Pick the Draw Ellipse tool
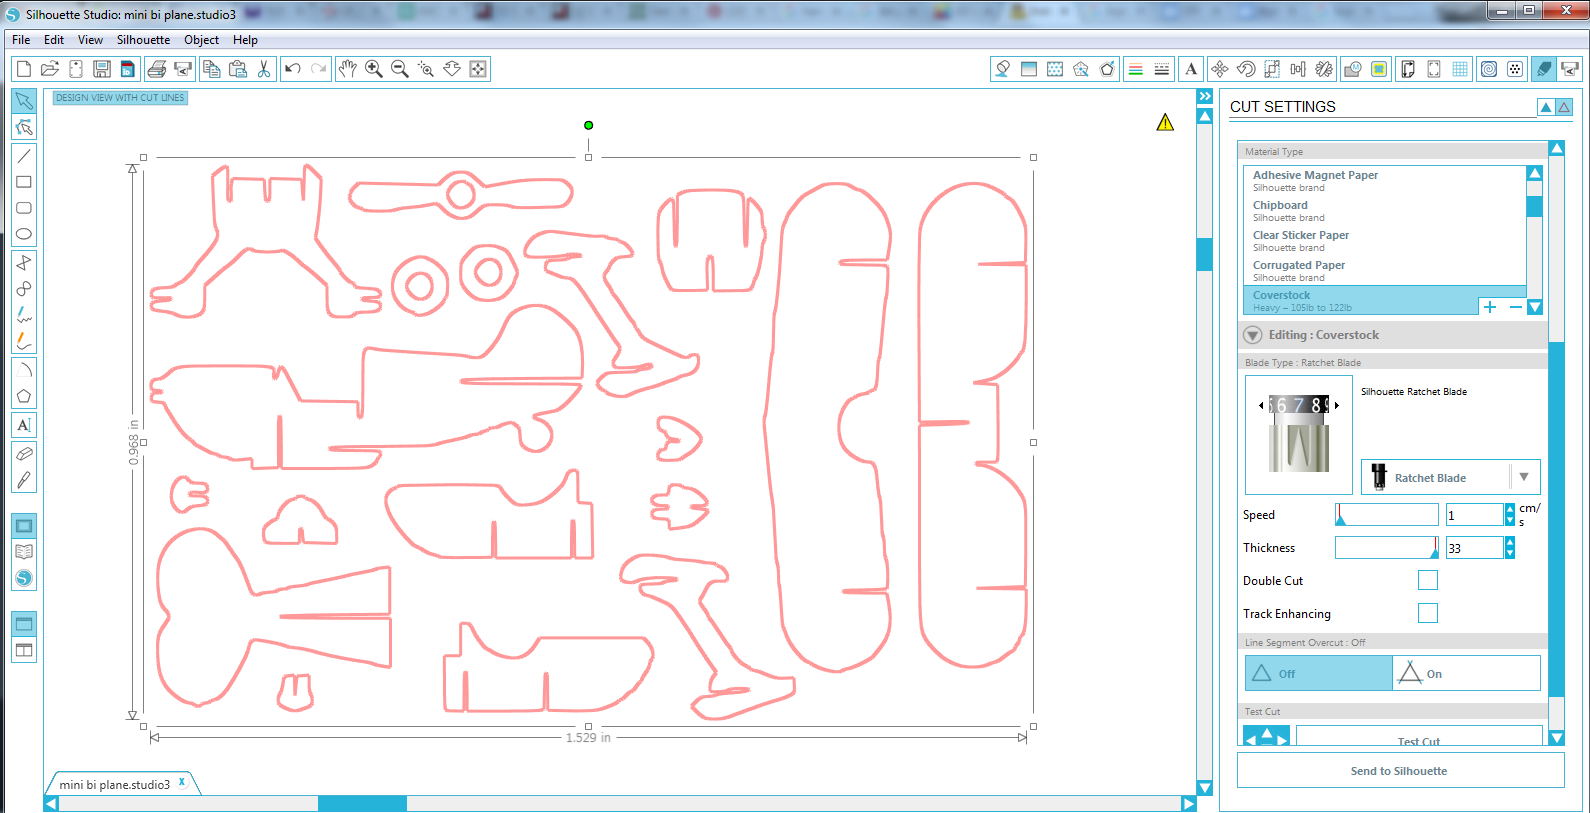 pos(24,234)
